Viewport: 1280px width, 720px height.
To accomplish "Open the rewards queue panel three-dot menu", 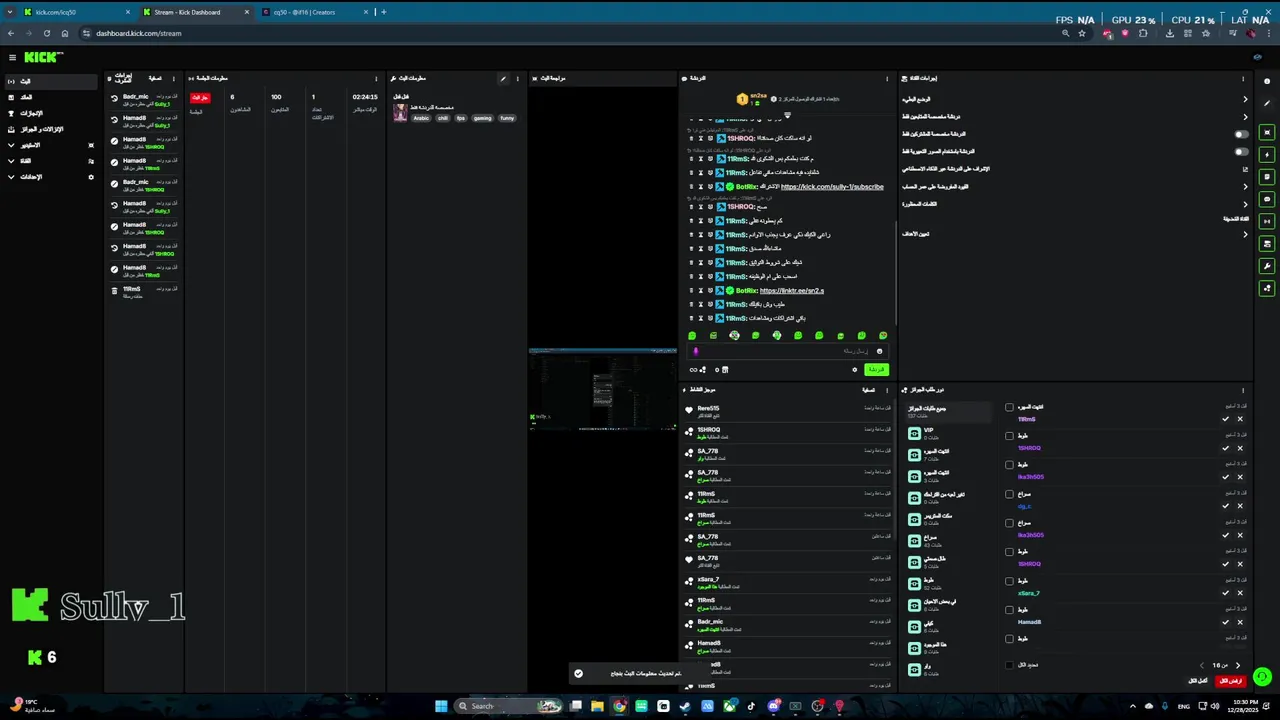I will point(1243,390).
